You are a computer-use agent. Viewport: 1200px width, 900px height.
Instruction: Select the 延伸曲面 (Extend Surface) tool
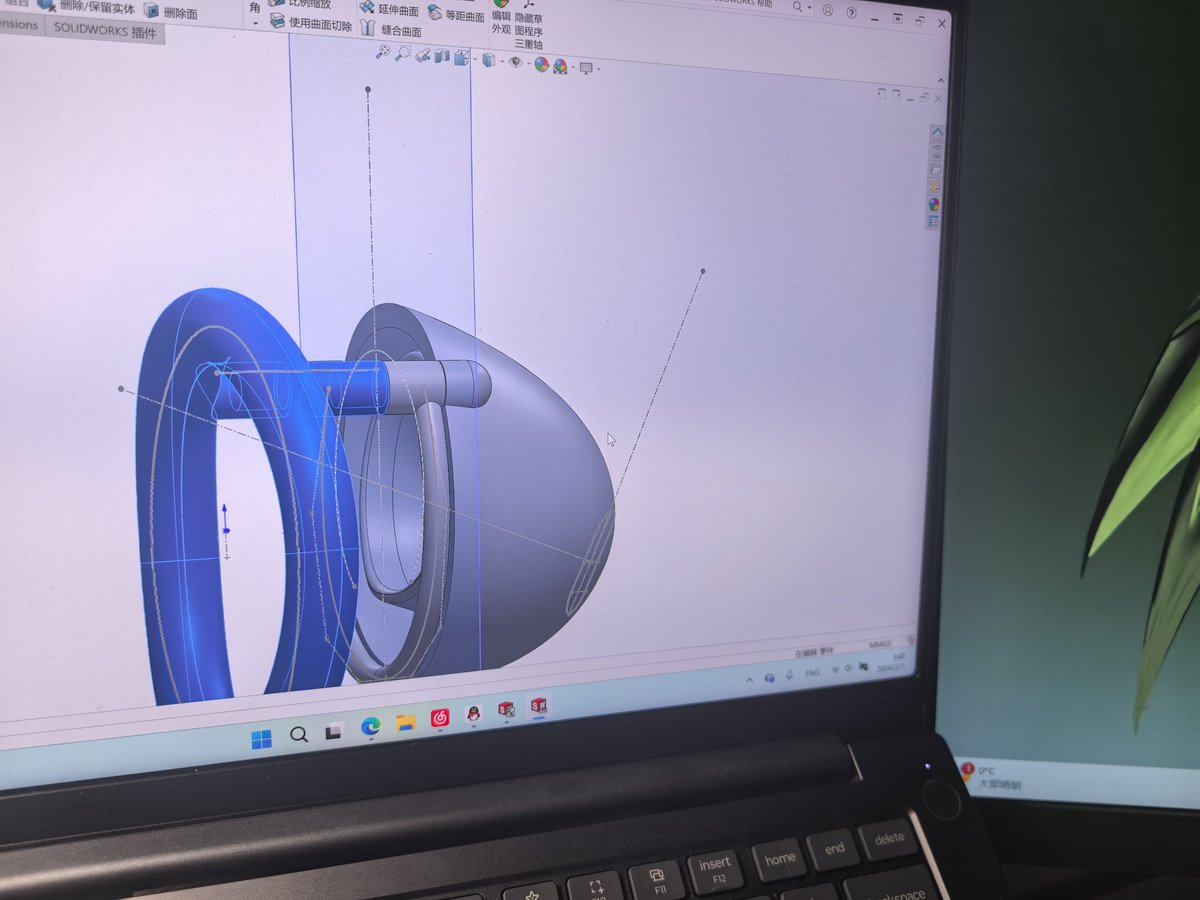[x=389, y=9]
